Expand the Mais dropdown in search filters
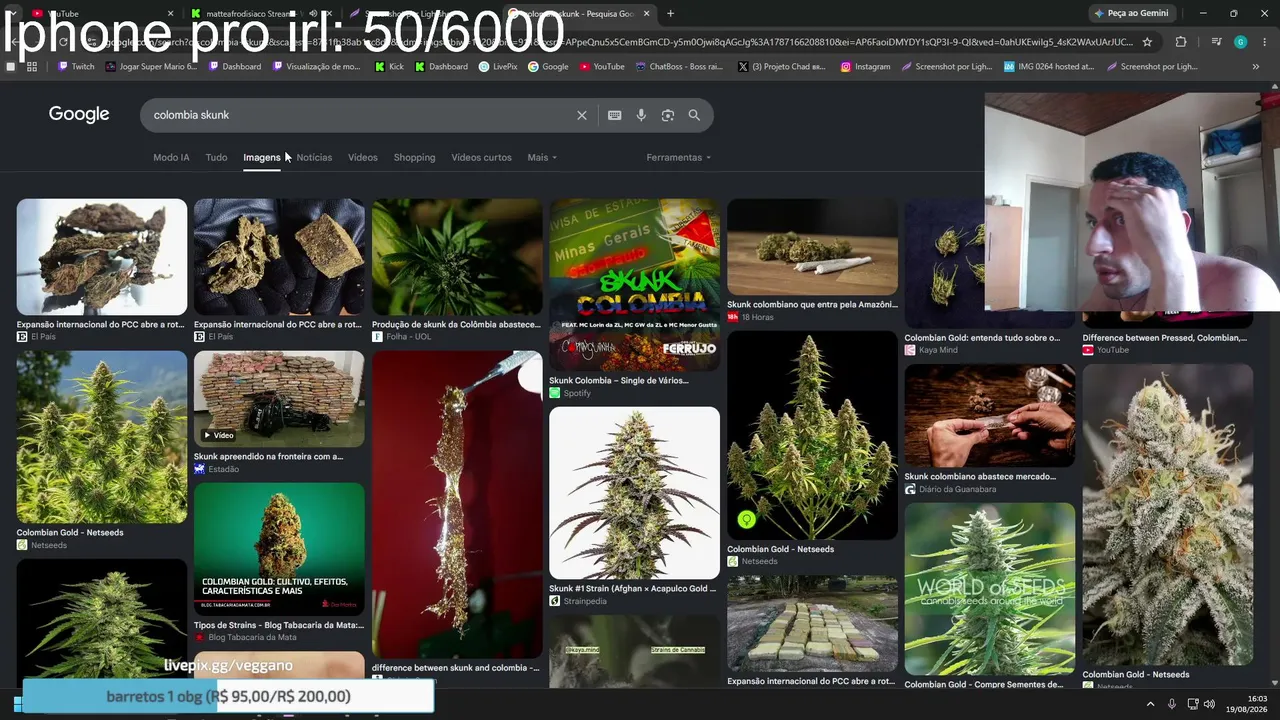Image resolution: width=1280 pixels, height=720 pixels. (x=542, y=157)
